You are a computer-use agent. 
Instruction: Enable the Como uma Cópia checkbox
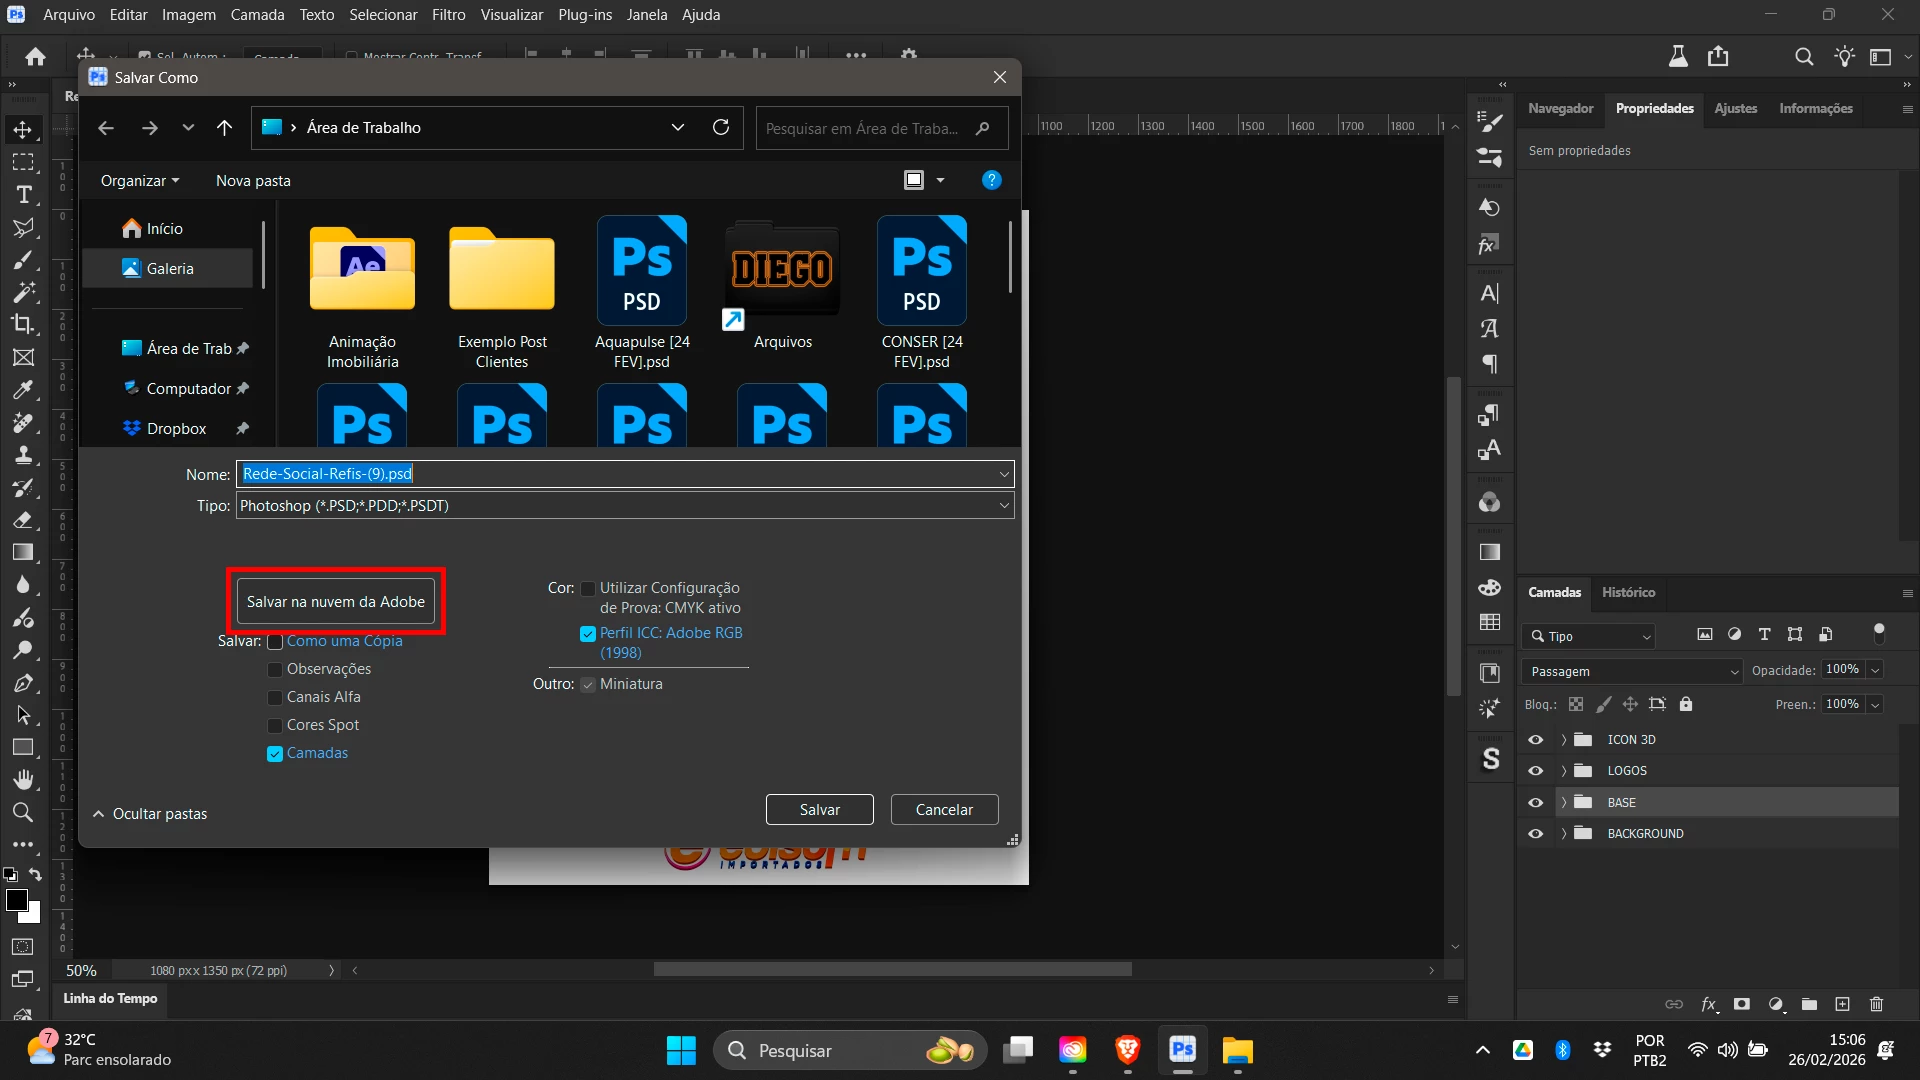pos(275,642)
